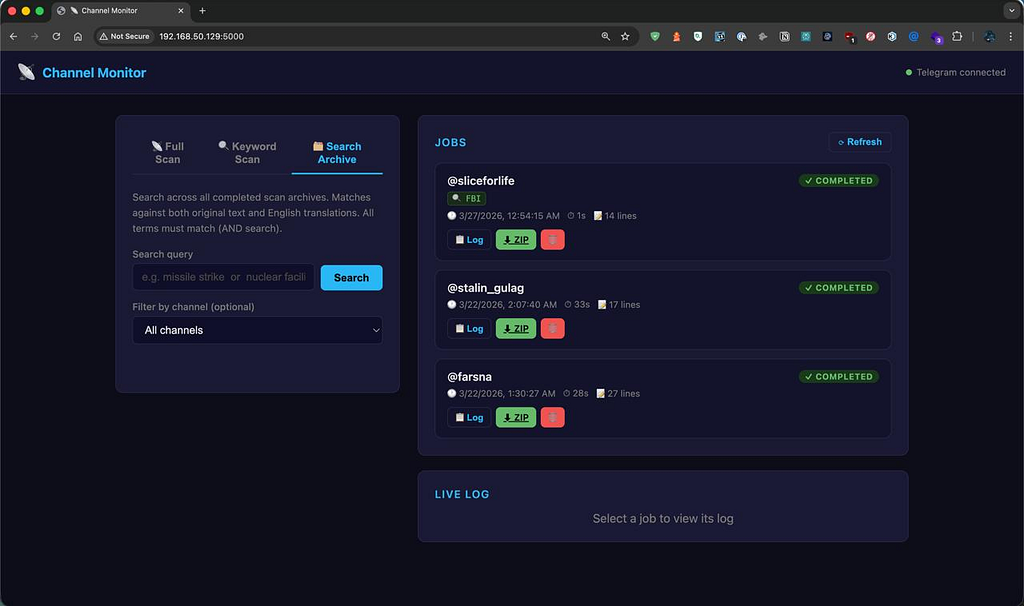Open the Notion extension icon

coord(784,37)
